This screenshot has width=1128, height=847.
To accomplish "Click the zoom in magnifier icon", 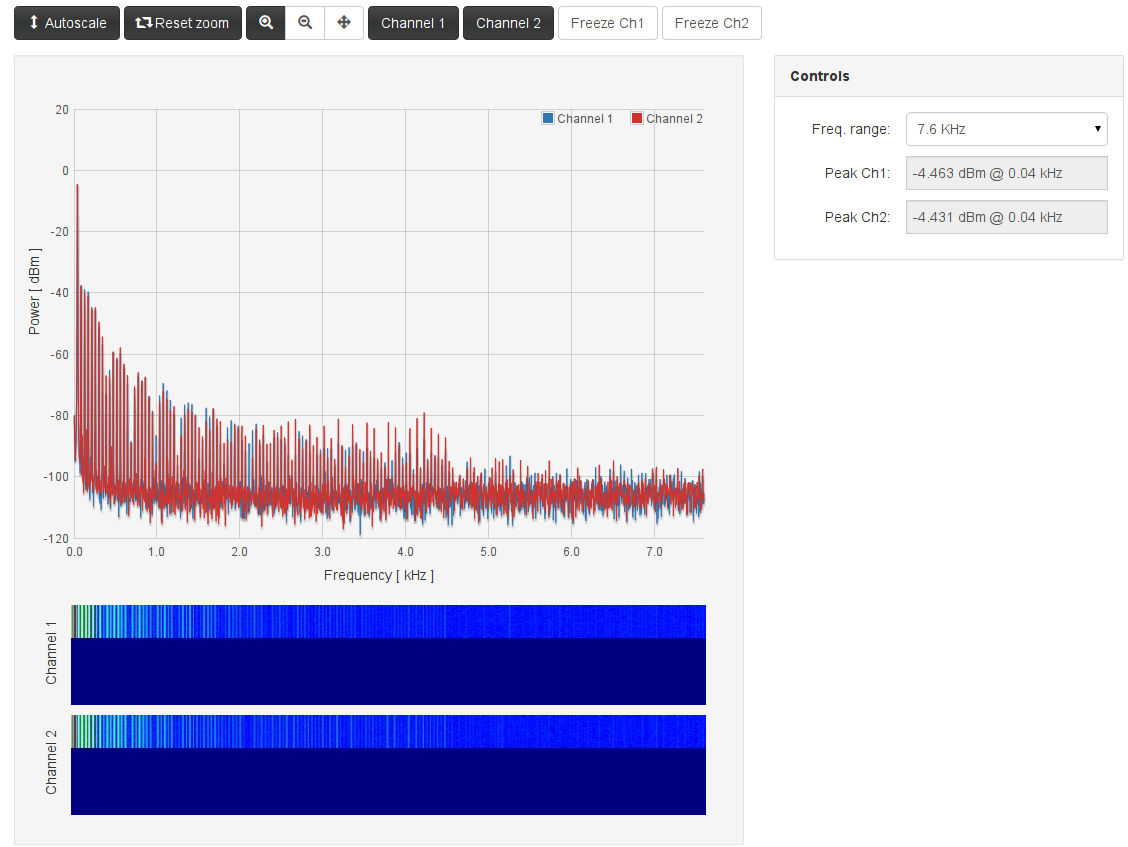I will click(266, 23).
